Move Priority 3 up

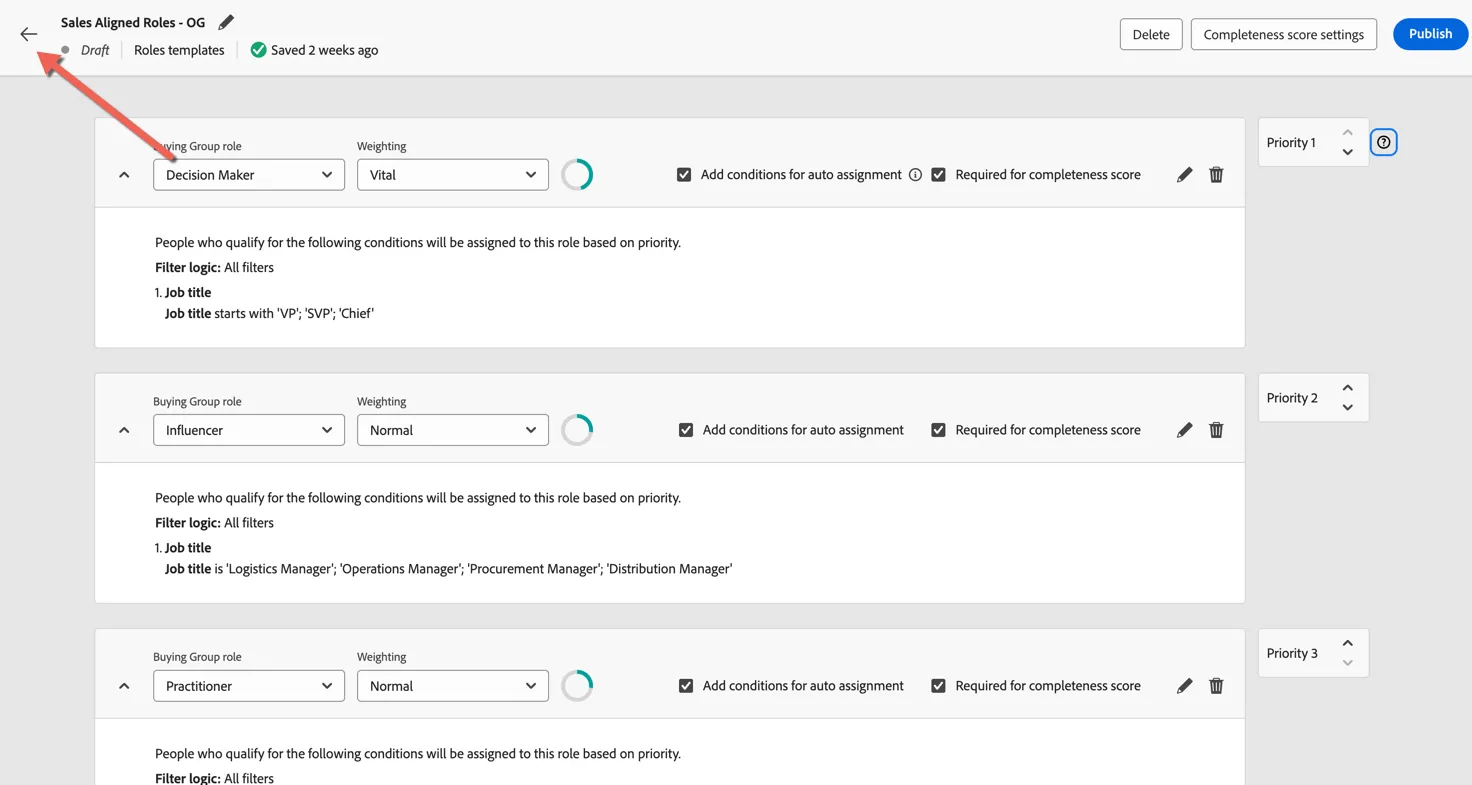[1347, 643]
